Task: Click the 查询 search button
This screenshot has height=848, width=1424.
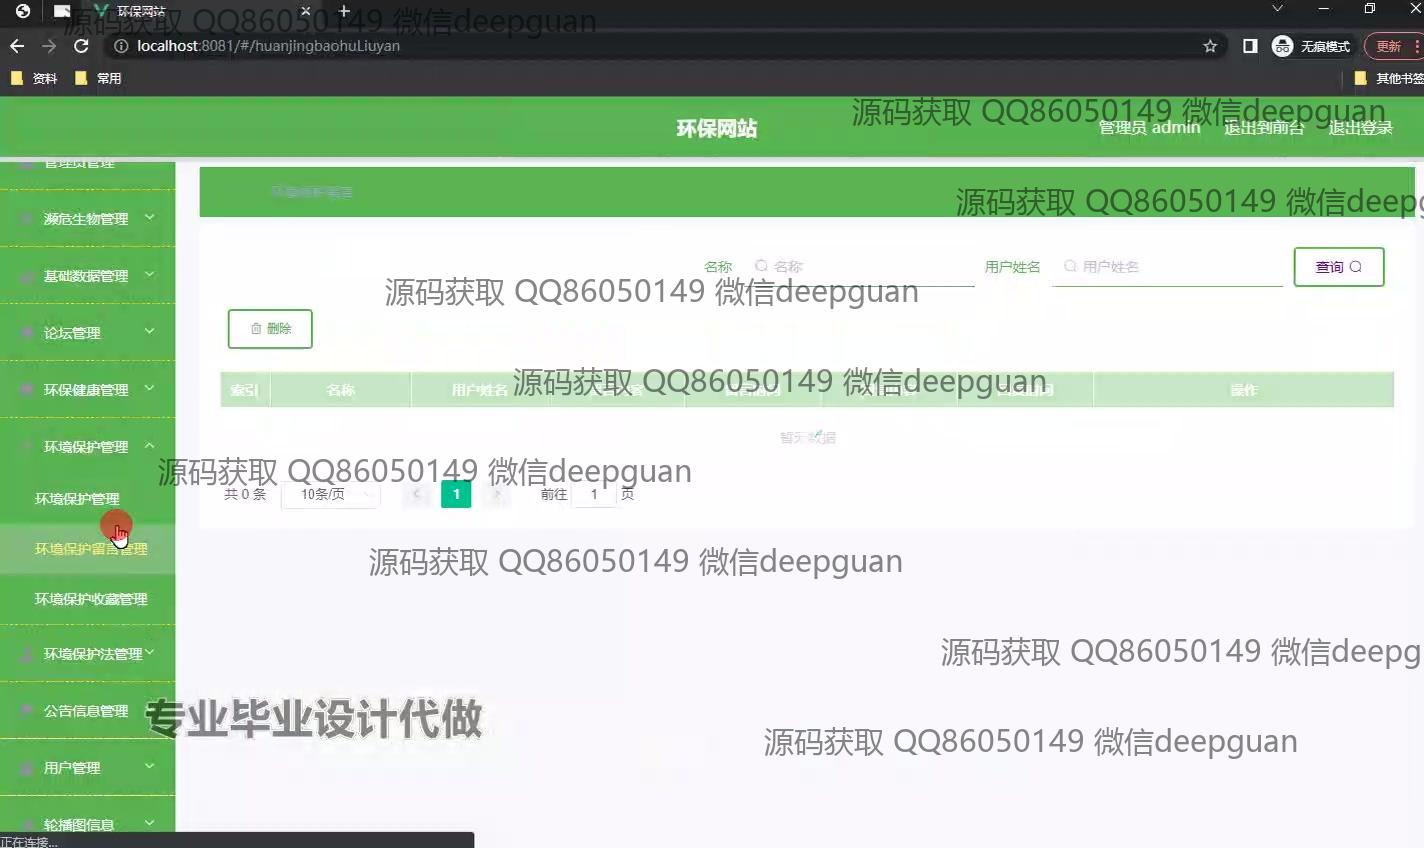Action: (1339, 267)
